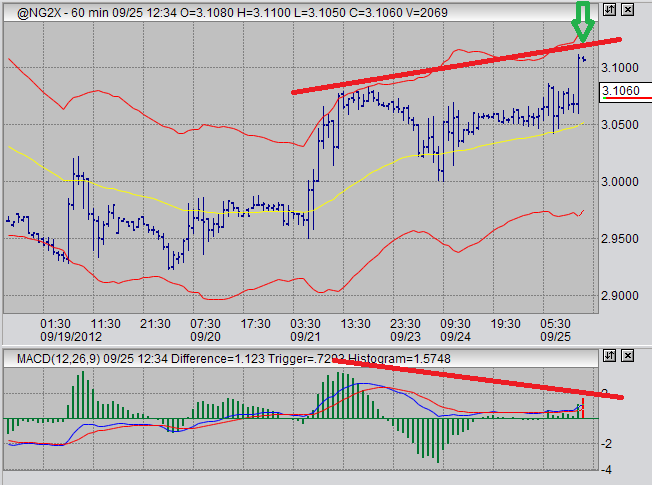This screenshot has height=485, width=652.
Task: Click the 17:30 time axis label
Action: coord(255,324)
